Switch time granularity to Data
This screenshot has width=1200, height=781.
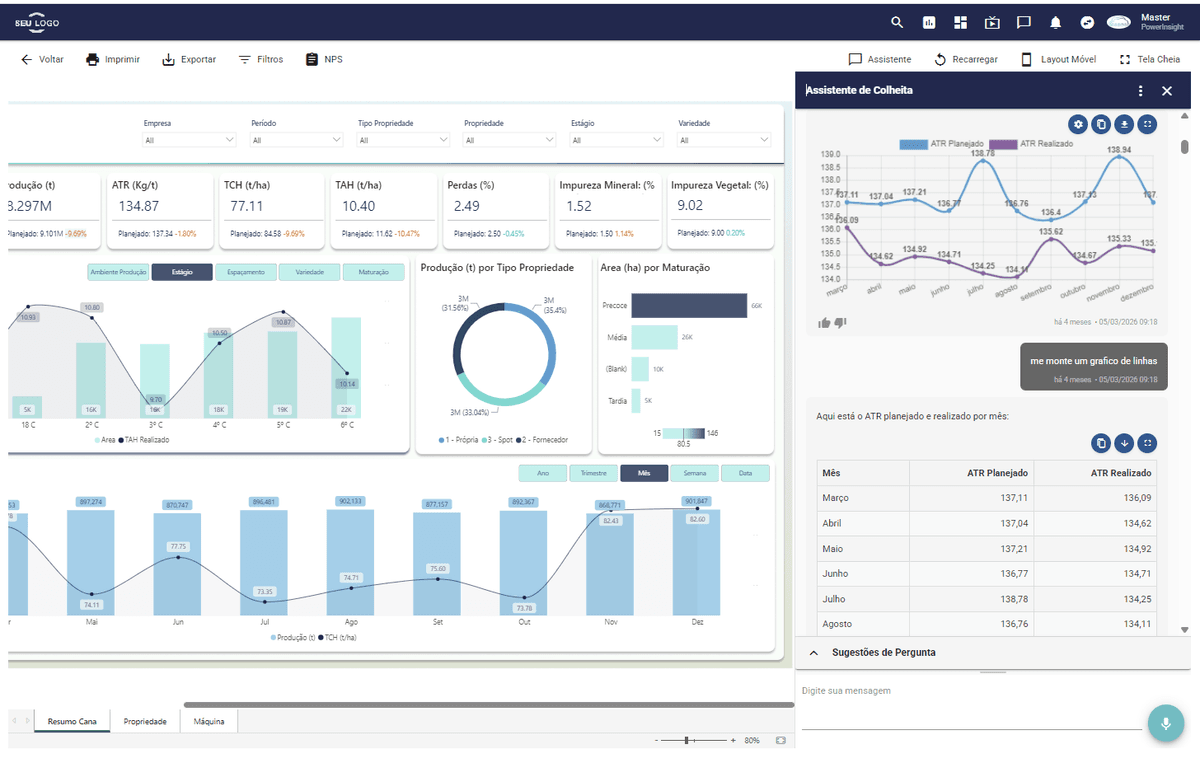746,474
